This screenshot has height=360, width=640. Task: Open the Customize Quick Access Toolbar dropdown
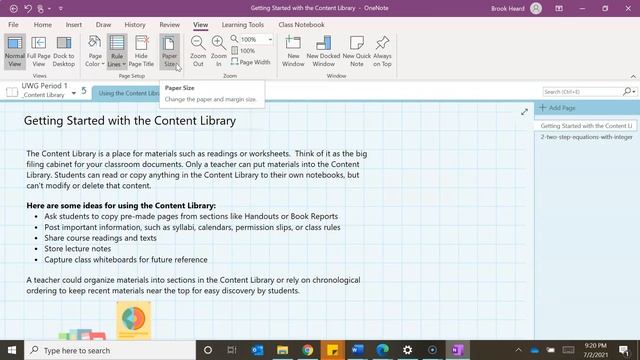tap(61, 8)
